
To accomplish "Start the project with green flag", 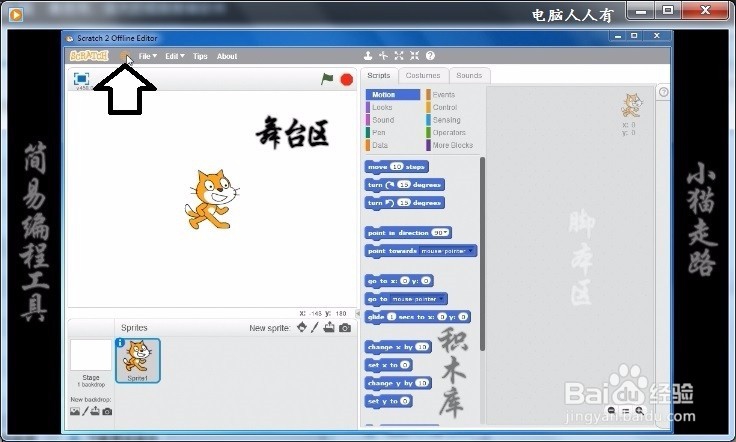I will [x=327, y=79].
